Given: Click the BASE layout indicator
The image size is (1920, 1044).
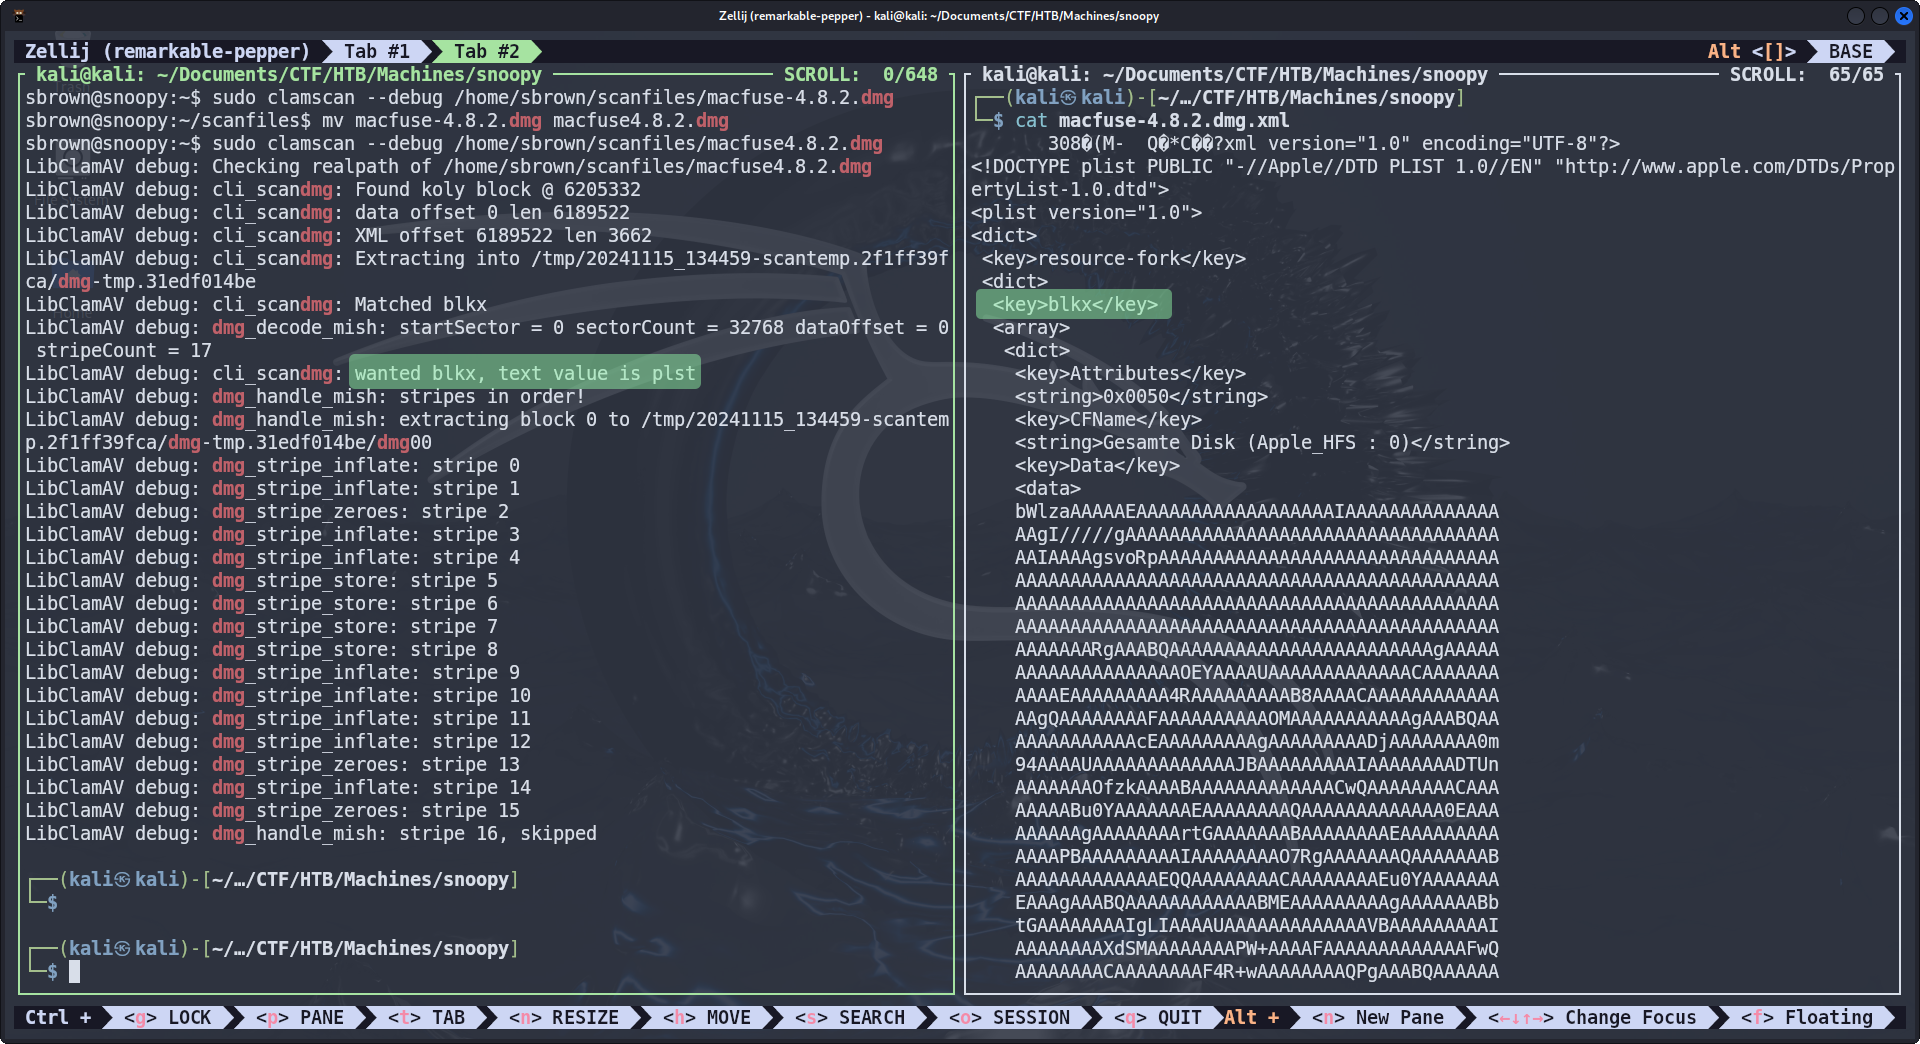Looking at the screenshot, I should (x=1850, y=51).
